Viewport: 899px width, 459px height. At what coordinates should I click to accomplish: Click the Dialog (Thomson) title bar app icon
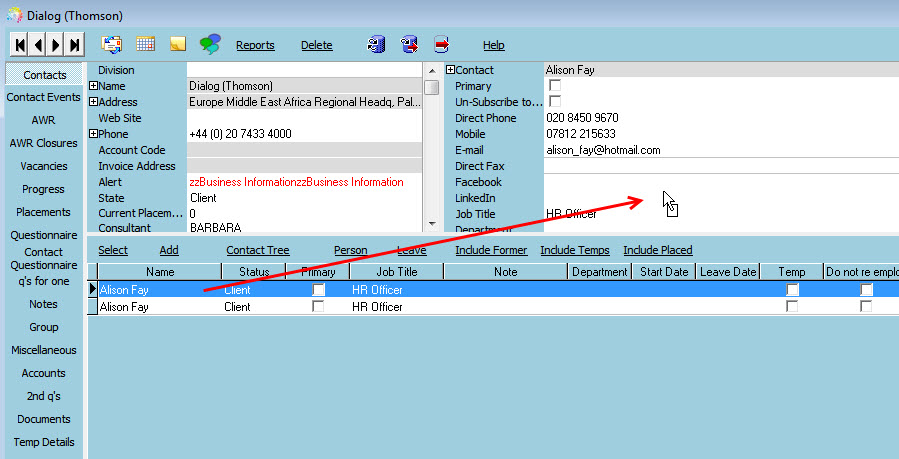(x=14, y=15)
